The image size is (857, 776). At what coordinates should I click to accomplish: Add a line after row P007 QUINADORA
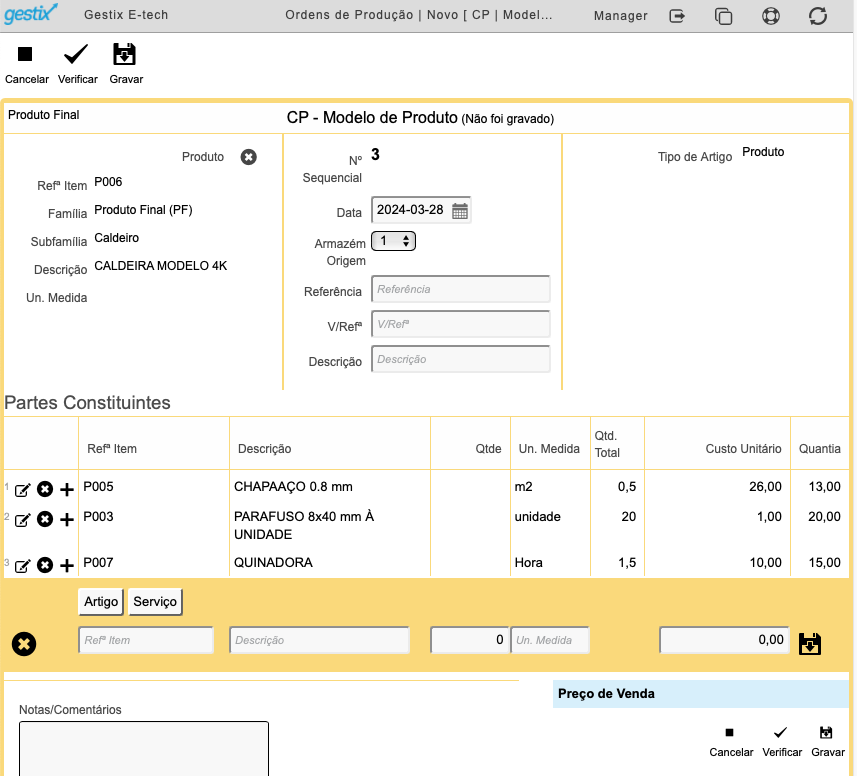67,565
